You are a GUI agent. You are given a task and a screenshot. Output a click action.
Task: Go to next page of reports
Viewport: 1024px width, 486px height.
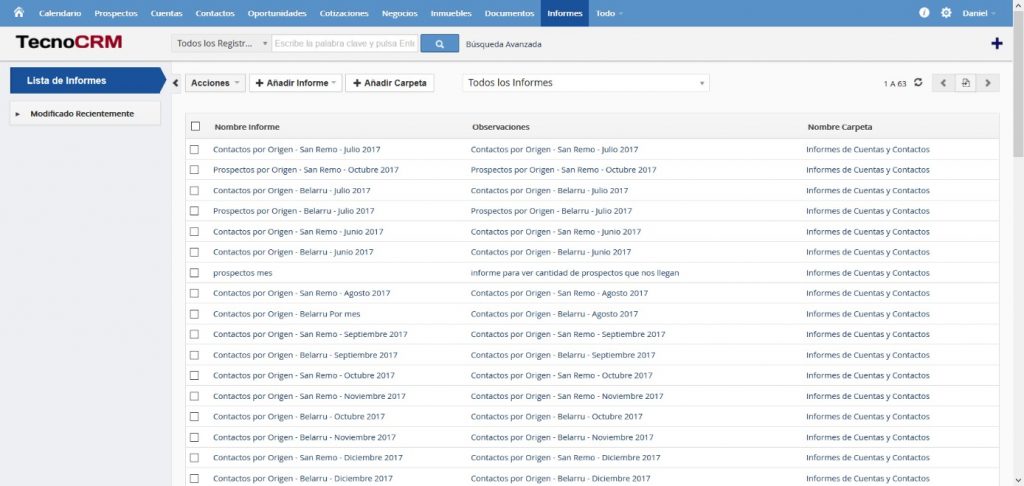coord(988,83)
